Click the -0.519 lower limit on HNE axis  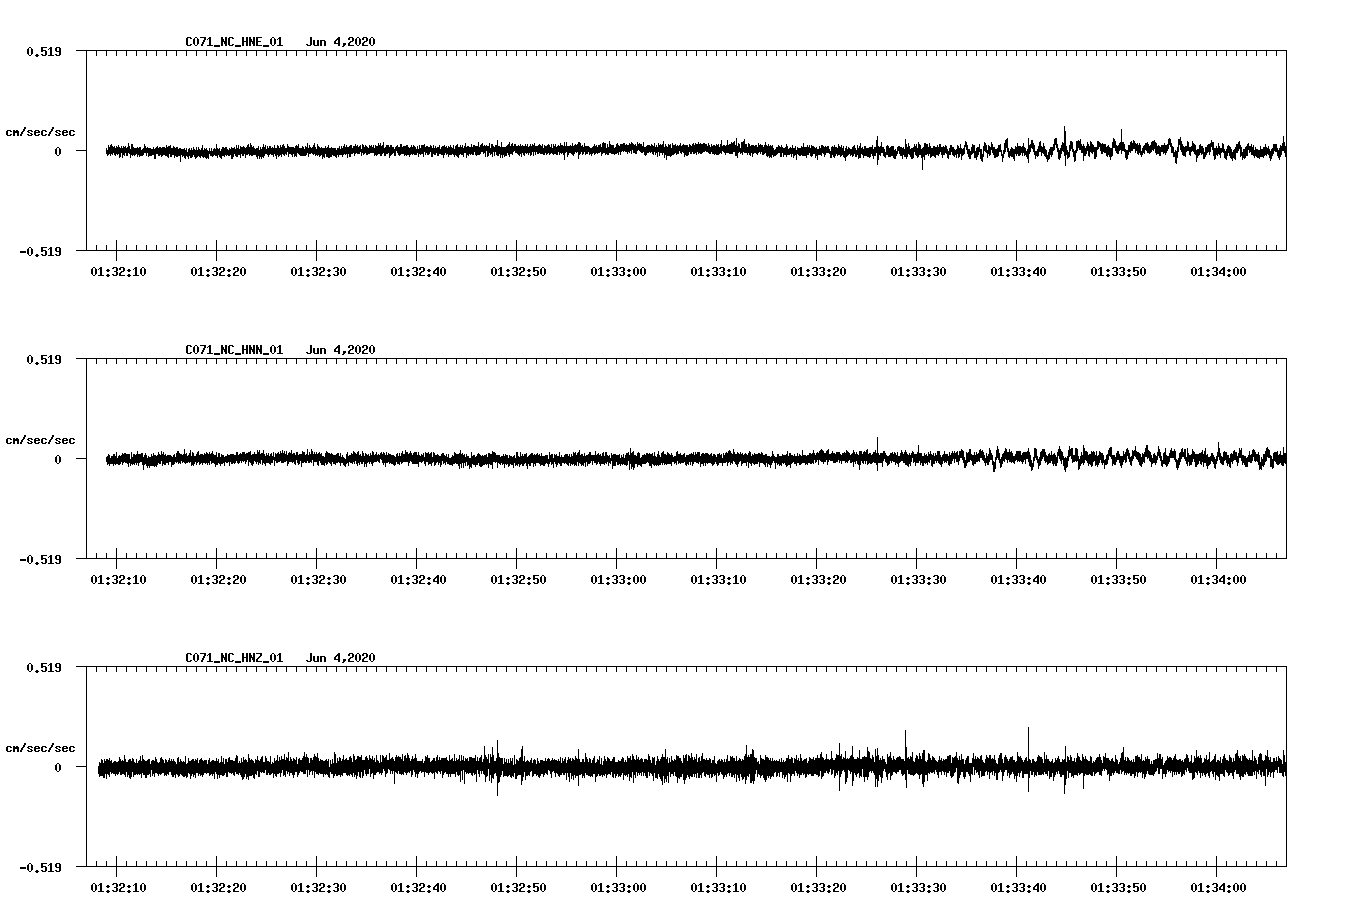(x=40, y=251)
